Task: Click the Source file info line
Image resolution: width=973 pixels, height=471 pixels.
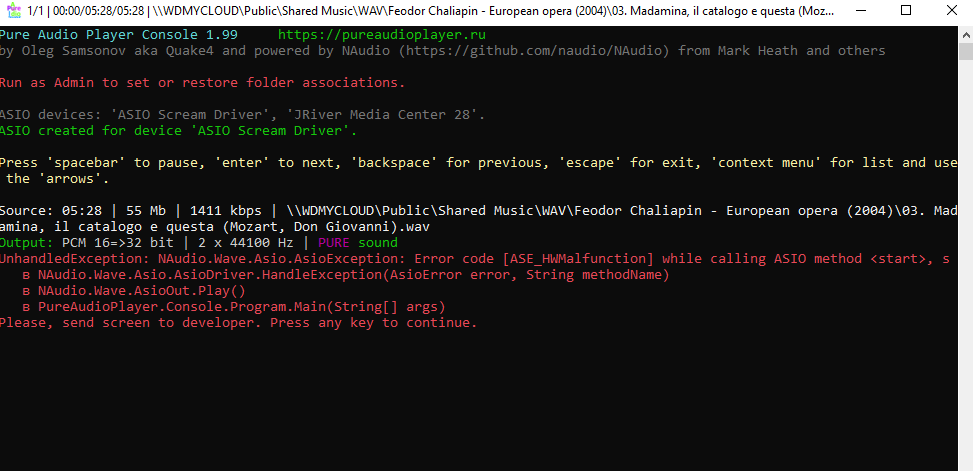Action: click(478, 218)
